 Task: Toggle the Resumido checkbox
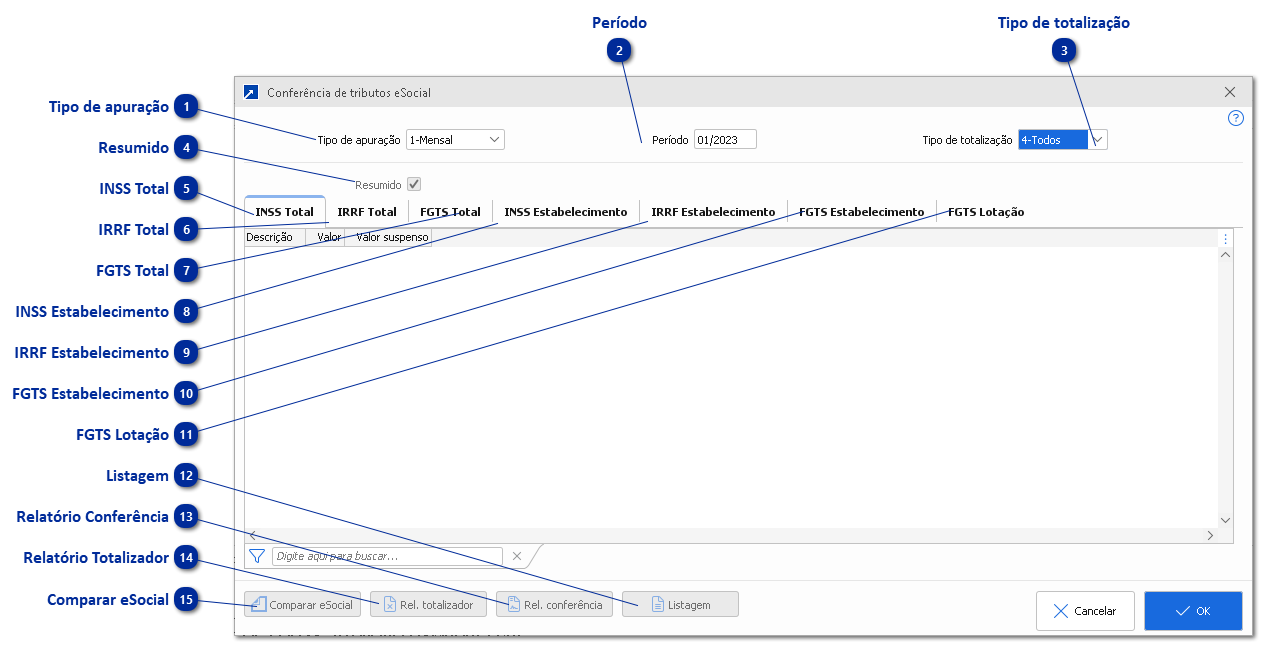[414, 184]
